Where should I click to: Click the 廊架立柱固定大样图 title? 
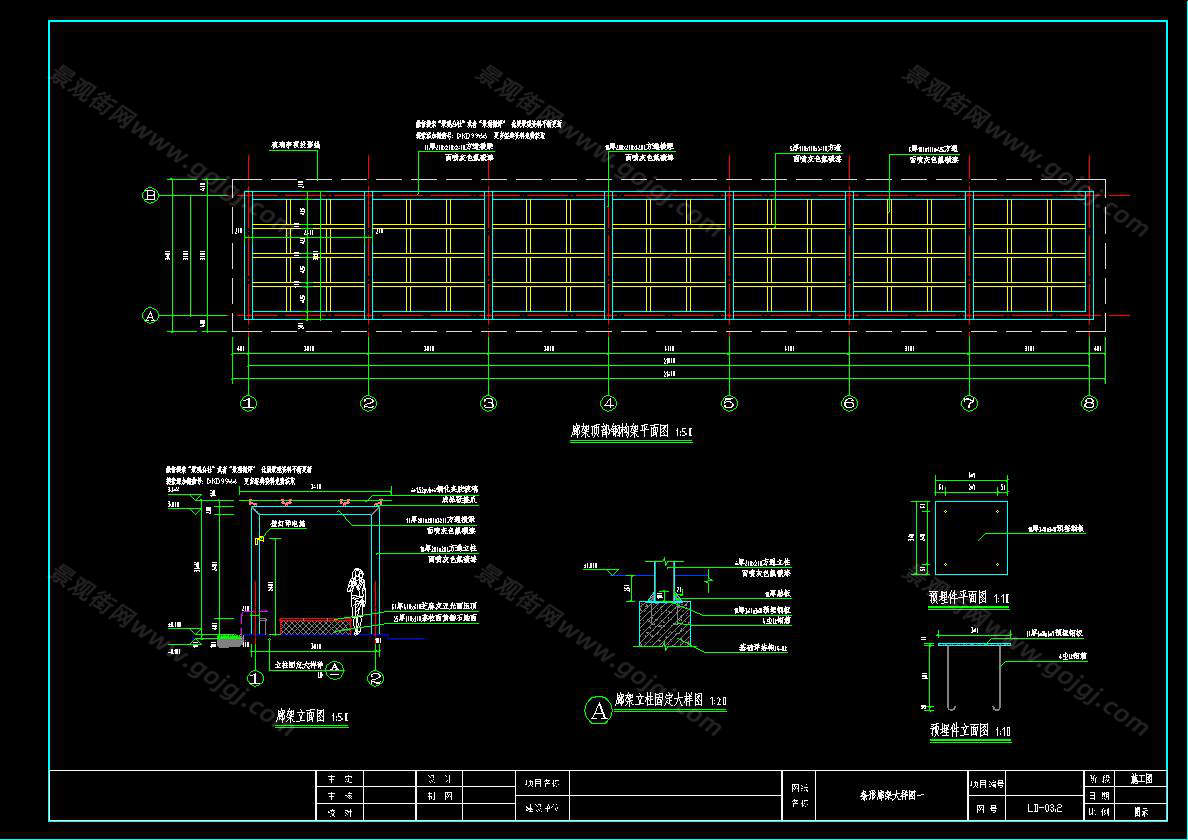click(660, 700)
